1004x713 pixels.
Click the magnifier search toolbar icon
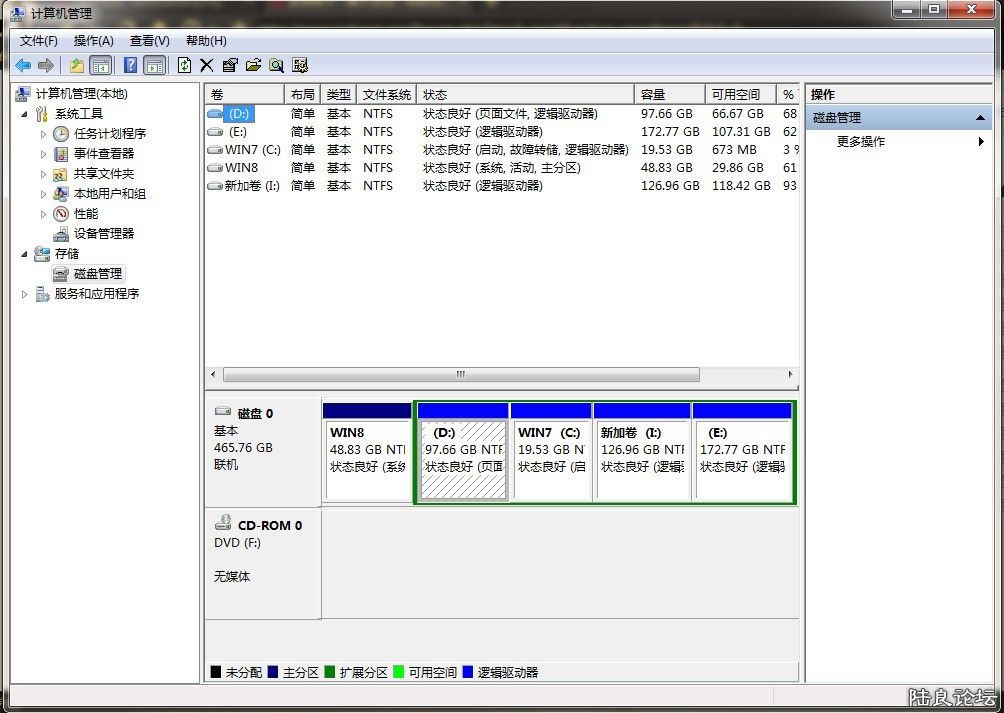(x=276, y=65)
